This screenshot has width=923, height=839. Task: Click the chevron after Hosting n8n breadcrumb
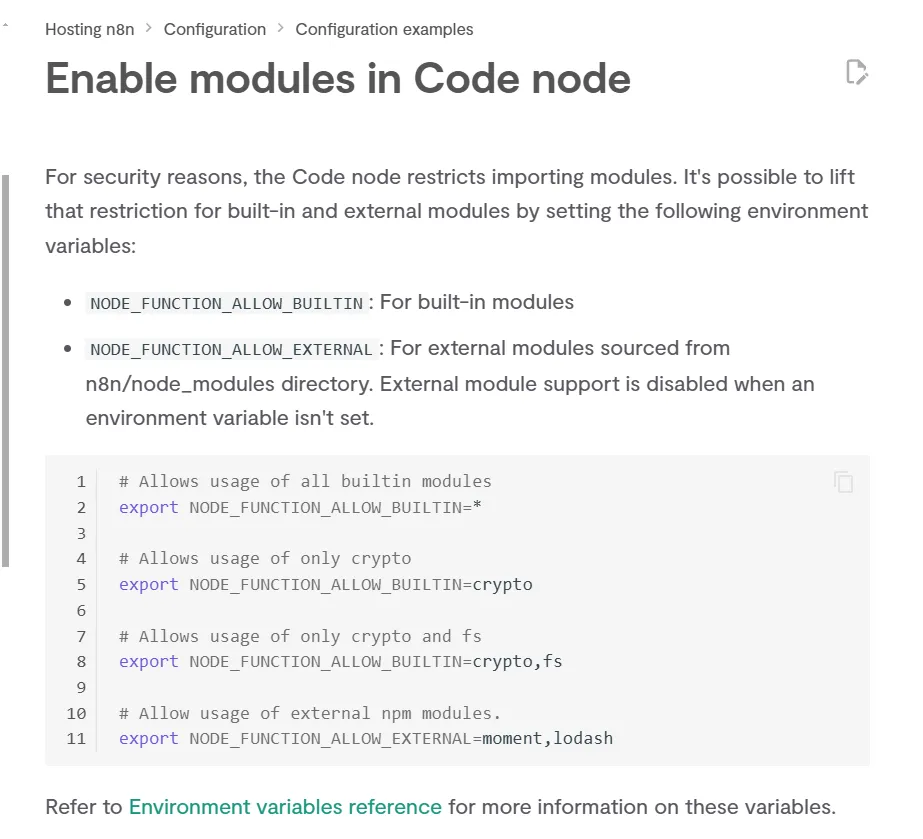[x=149, y=28]
